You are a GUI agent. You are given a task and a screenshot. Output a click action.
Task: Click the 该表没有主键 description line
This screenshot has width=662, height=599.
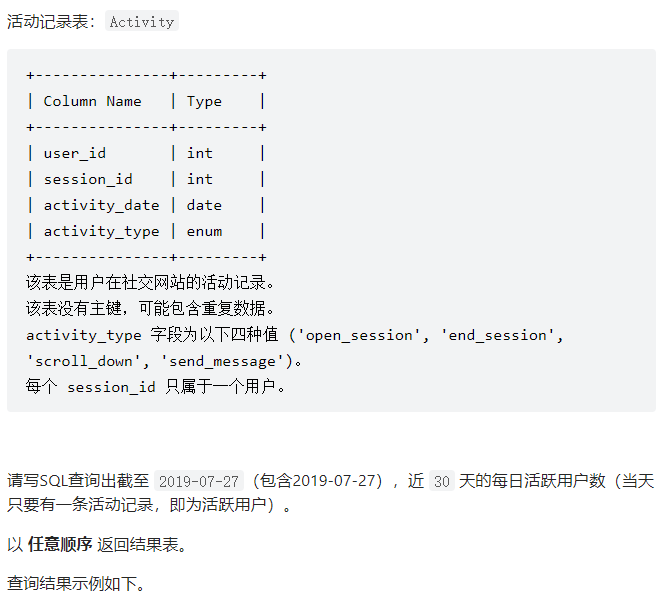coord(150,309)
